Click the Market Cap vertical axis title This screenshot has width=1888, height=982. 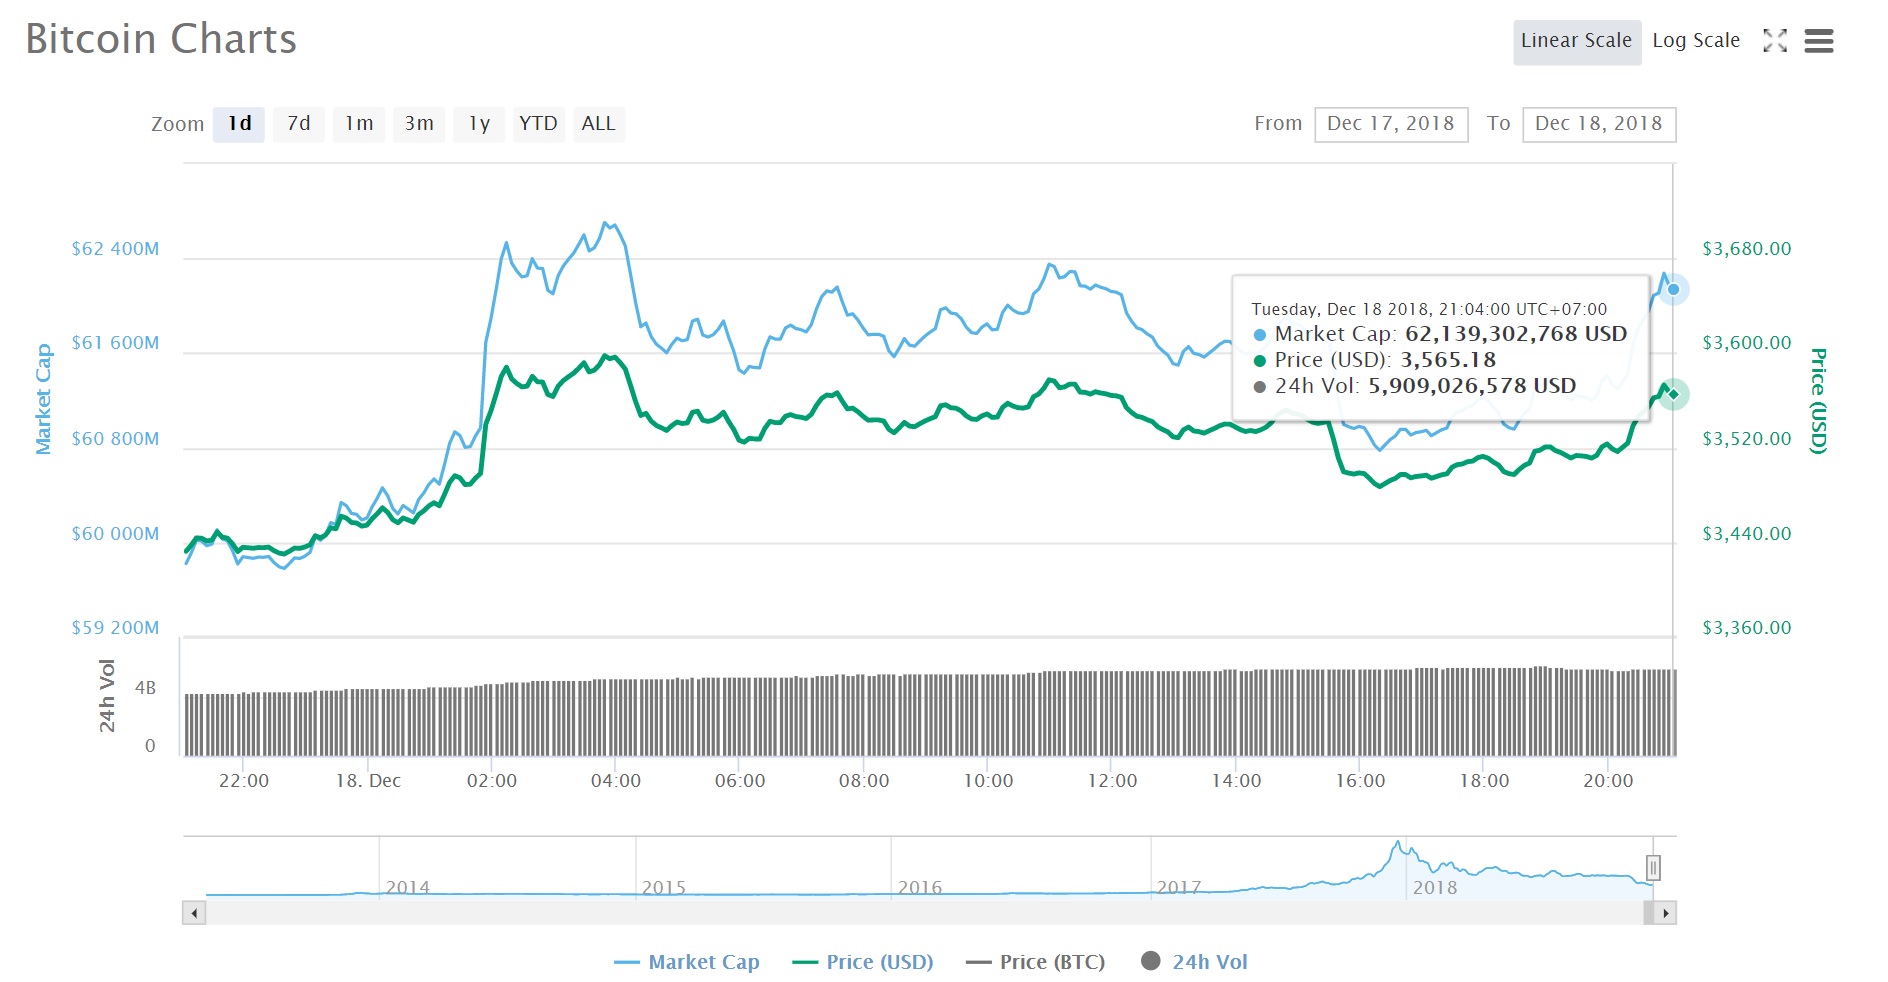point(43,399)
